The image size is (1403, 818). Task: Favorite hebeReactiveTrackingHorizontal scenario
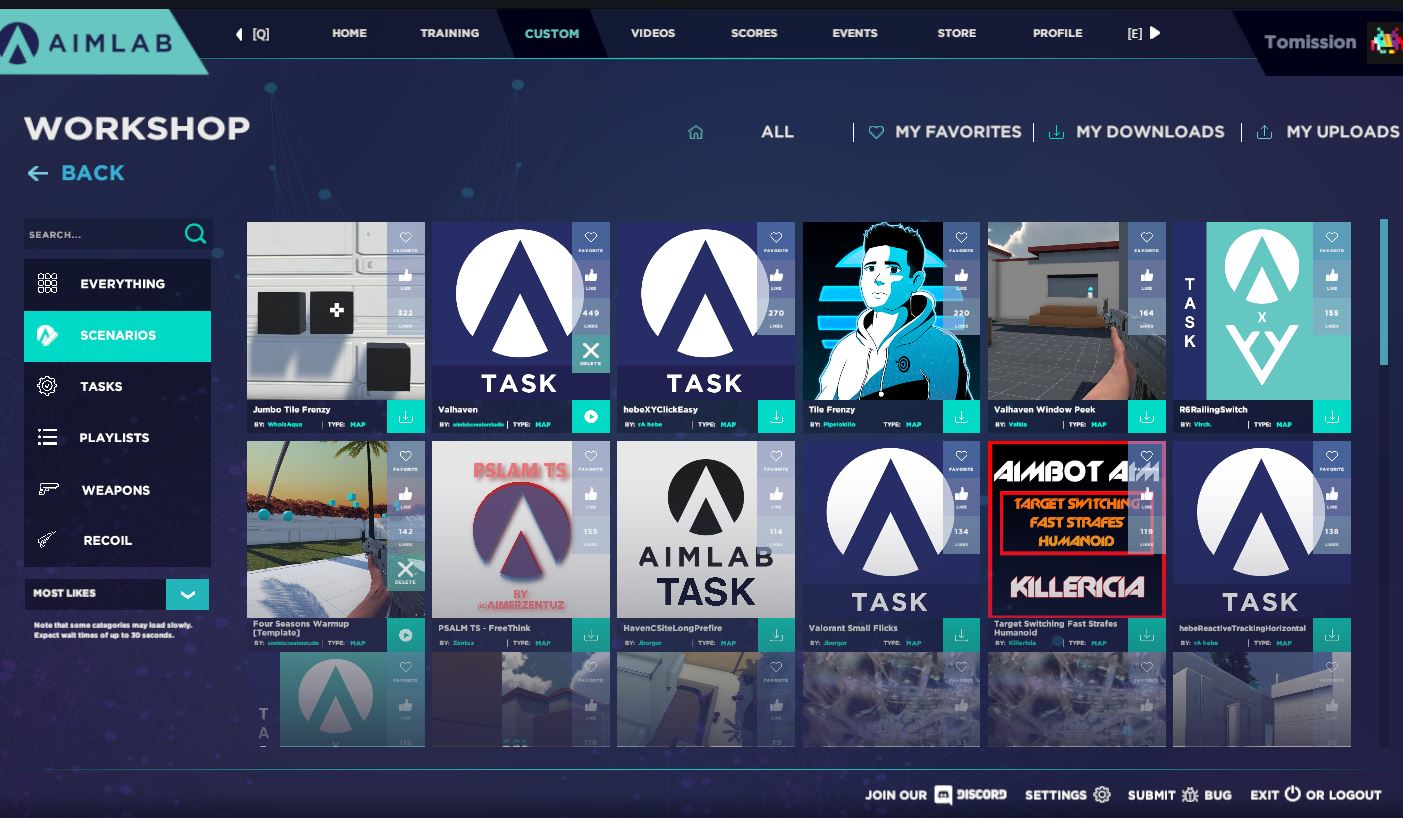(1332, 459)
